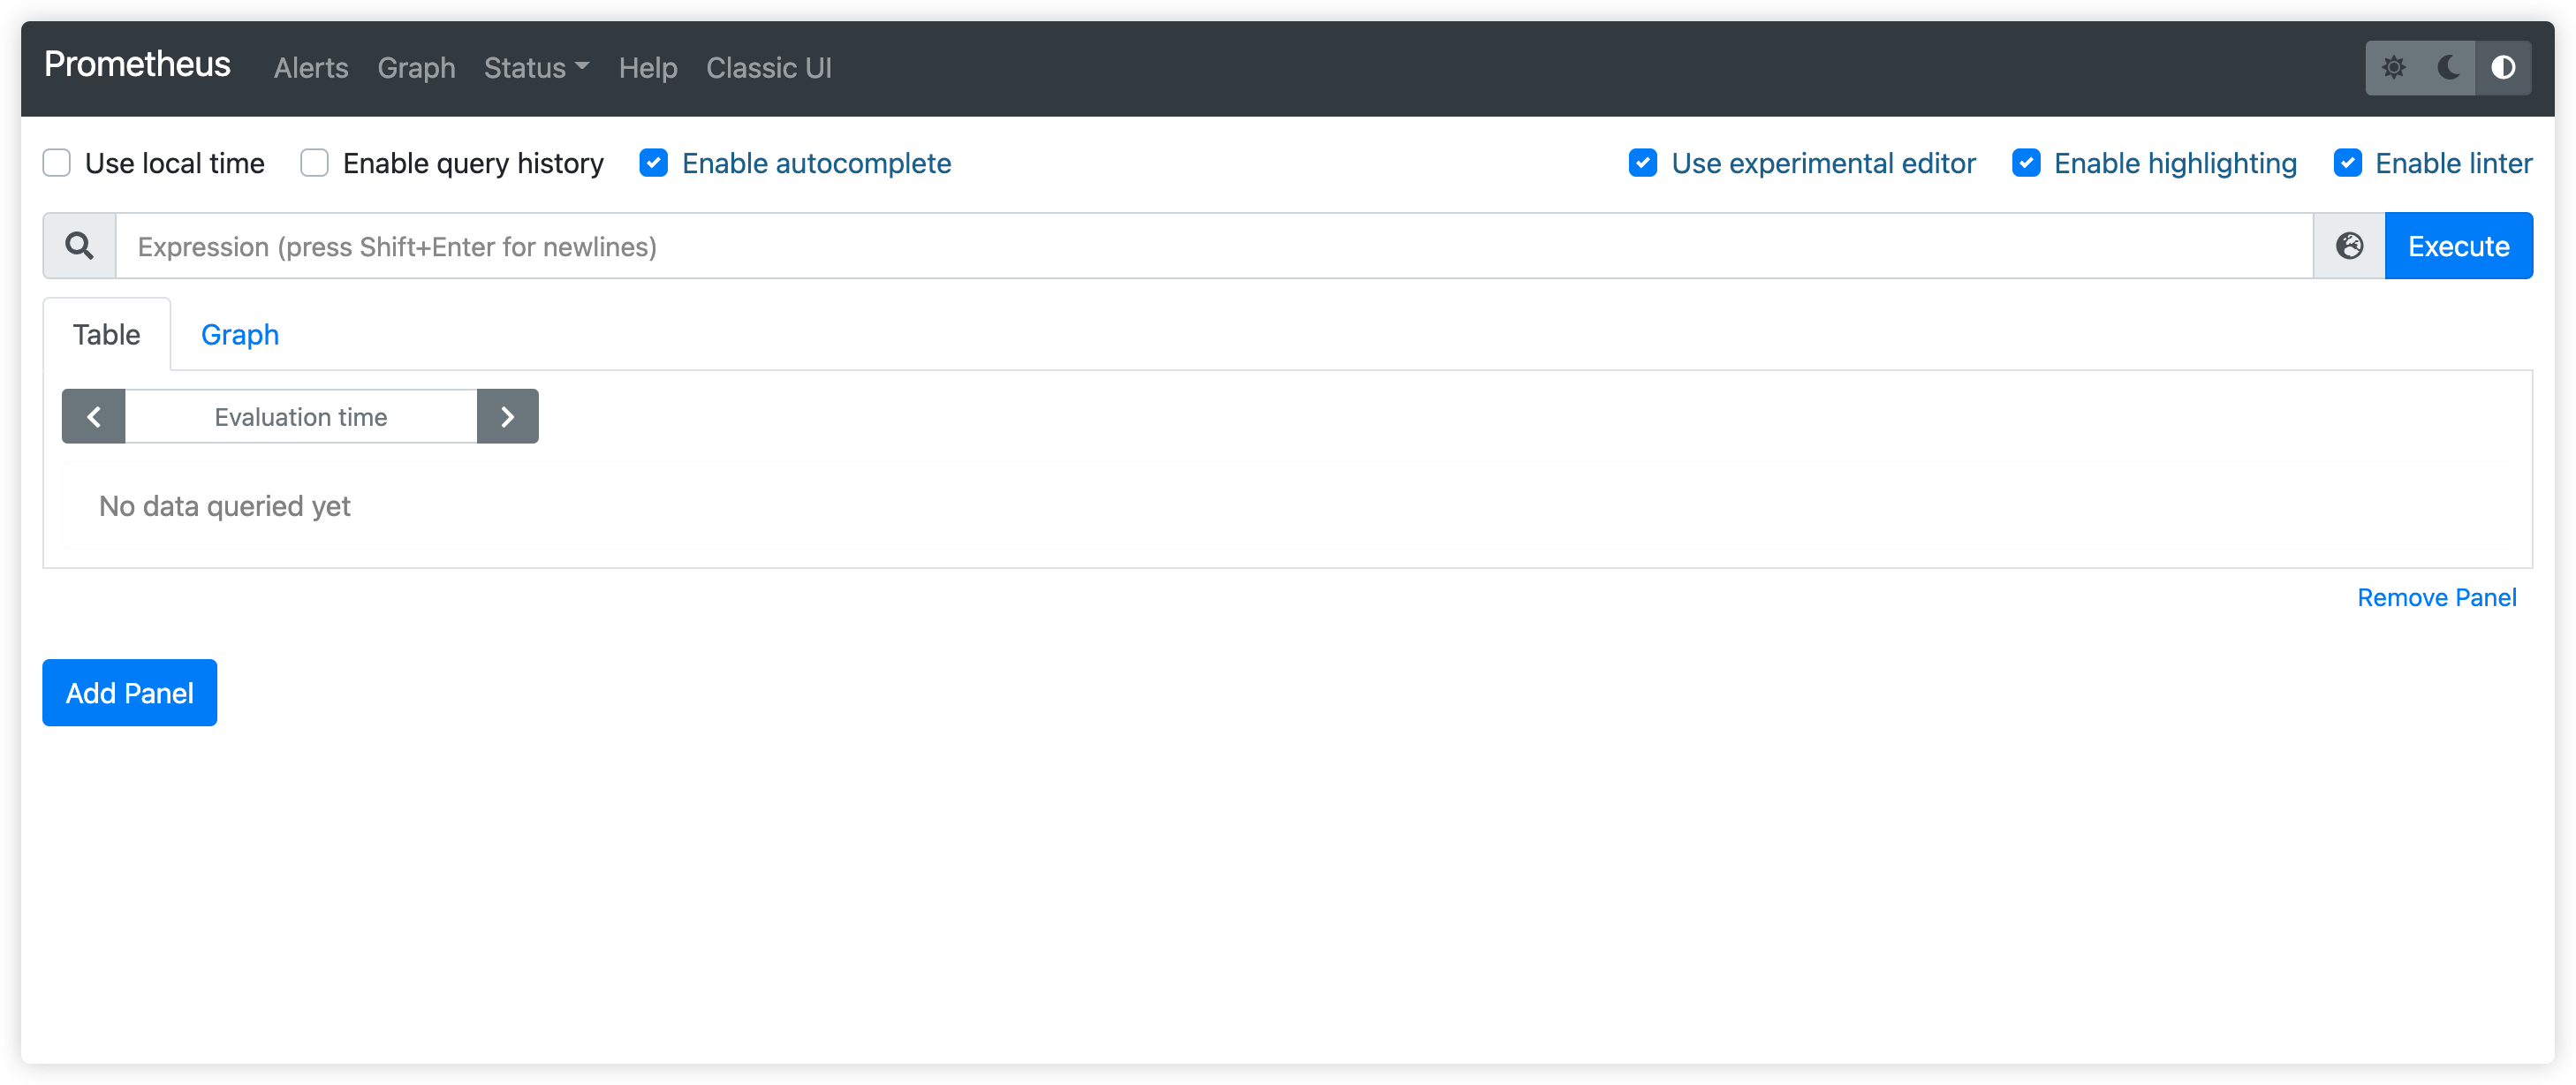The image size is (2576, 1085).
Task: Click Add Panel button
Action: pyautogui.click(x=130, y=692)
